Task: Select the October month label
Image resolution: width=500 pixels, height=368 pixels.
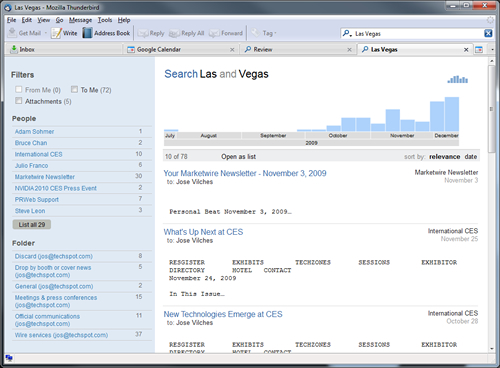Action: [x=338, y=135]
